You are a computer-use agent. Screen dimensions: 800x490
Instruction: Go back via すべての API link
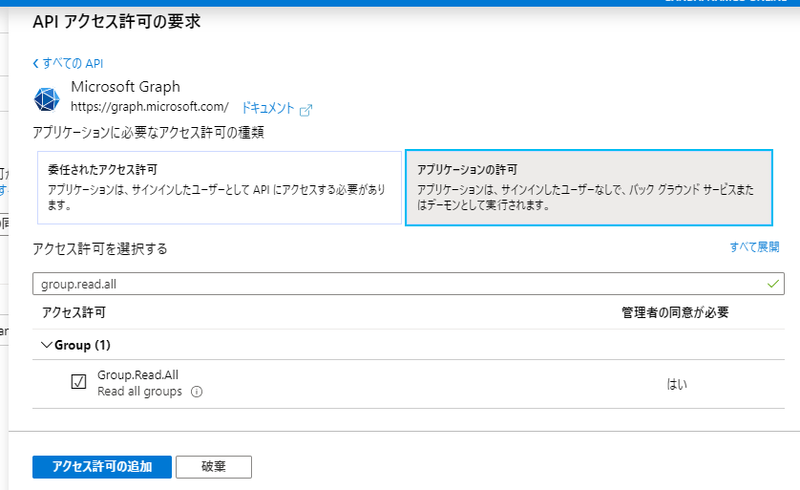coord(68,63)
